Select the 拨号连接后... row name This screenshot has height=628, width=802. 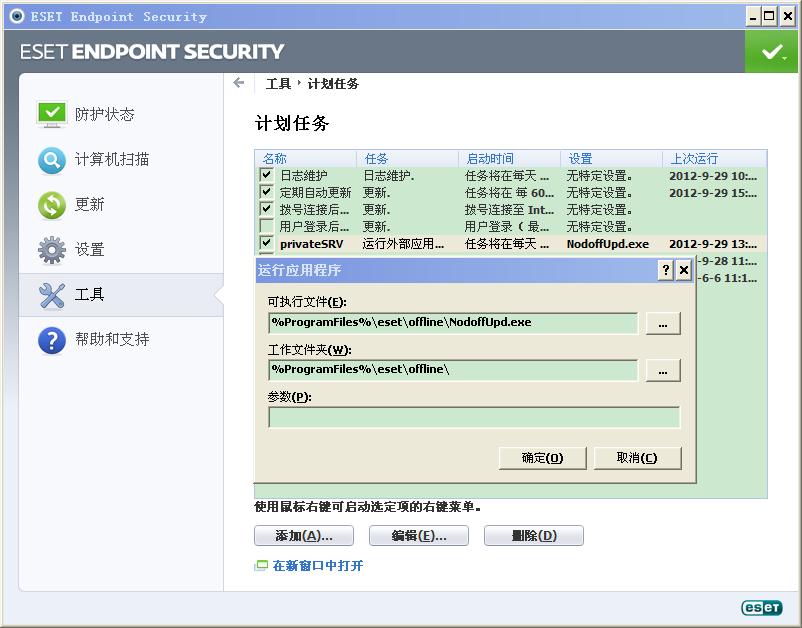315,210
